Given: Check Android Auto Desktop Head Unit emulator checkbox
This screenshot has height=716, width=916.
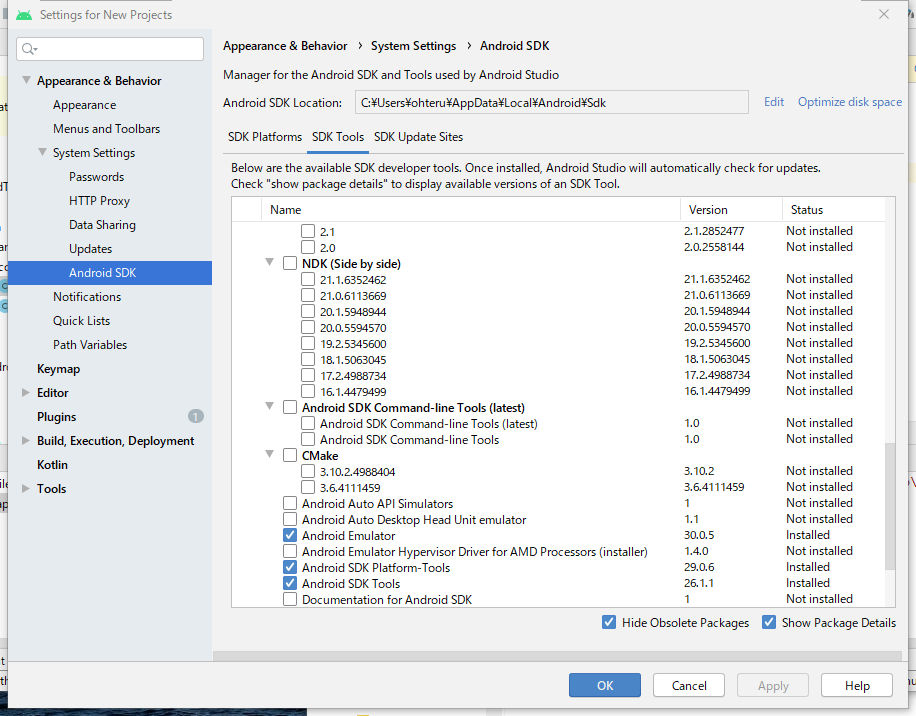Looking at the screenshot, I should click(290, 519).
